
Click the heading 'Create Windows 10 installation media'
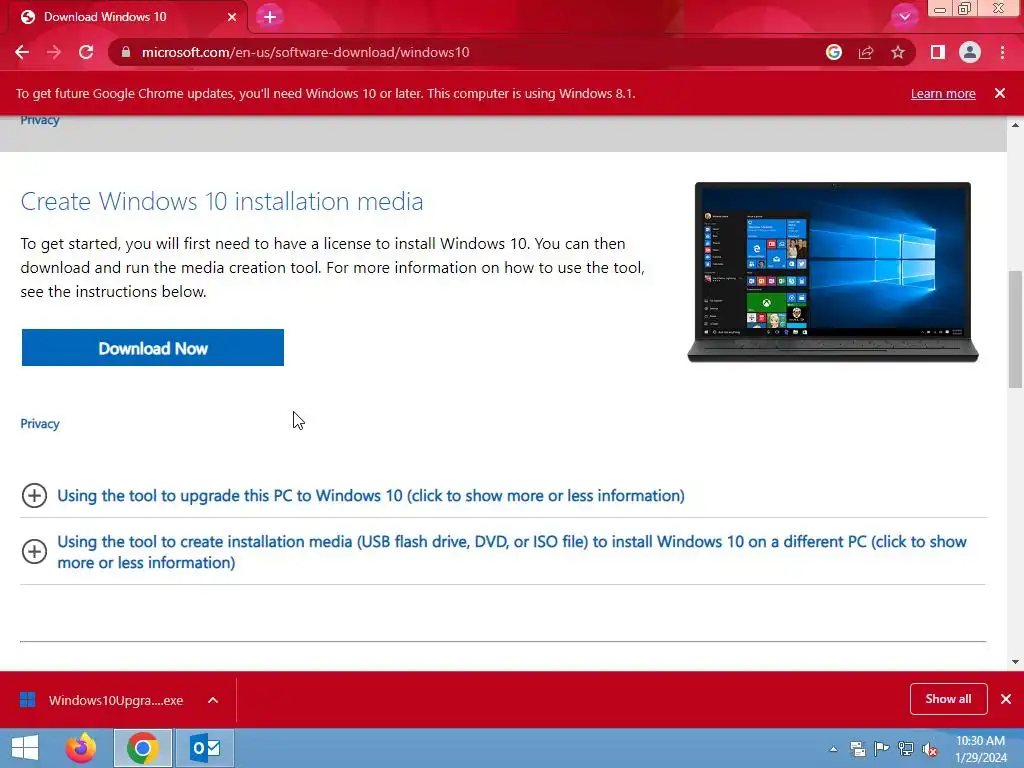point(222,201)
